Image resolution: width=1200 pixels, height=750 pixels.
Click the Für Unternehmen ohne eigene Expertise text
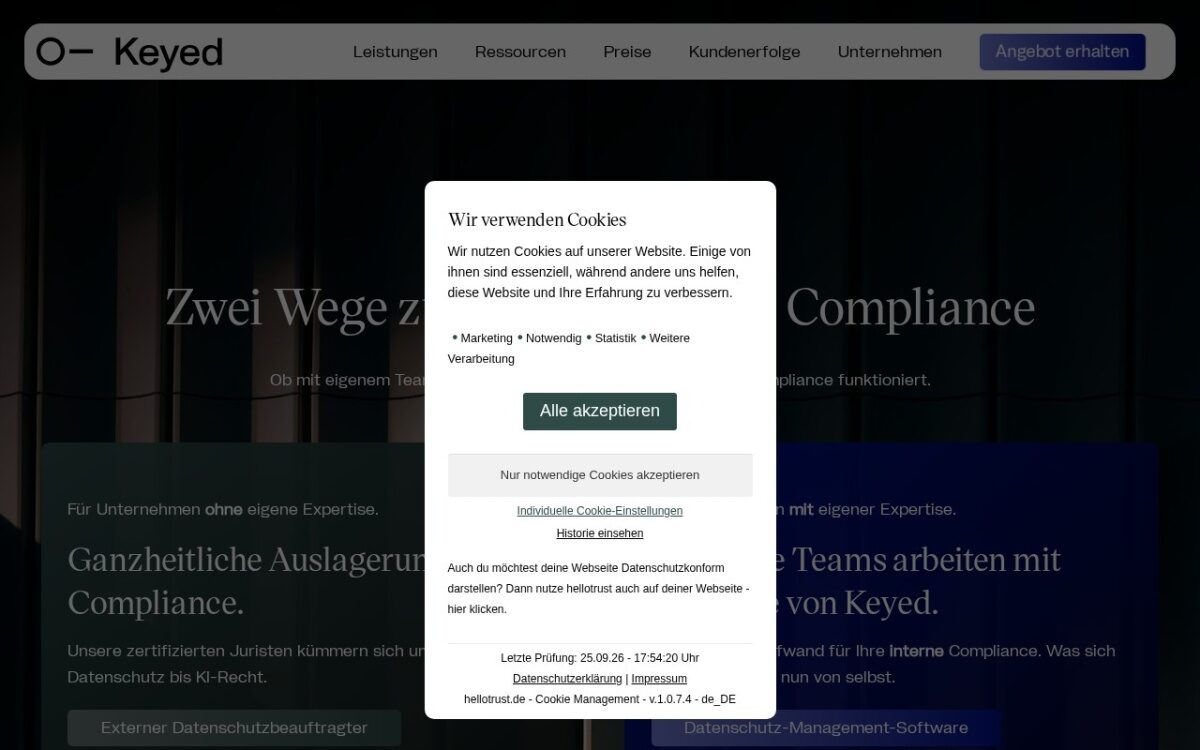223,510
